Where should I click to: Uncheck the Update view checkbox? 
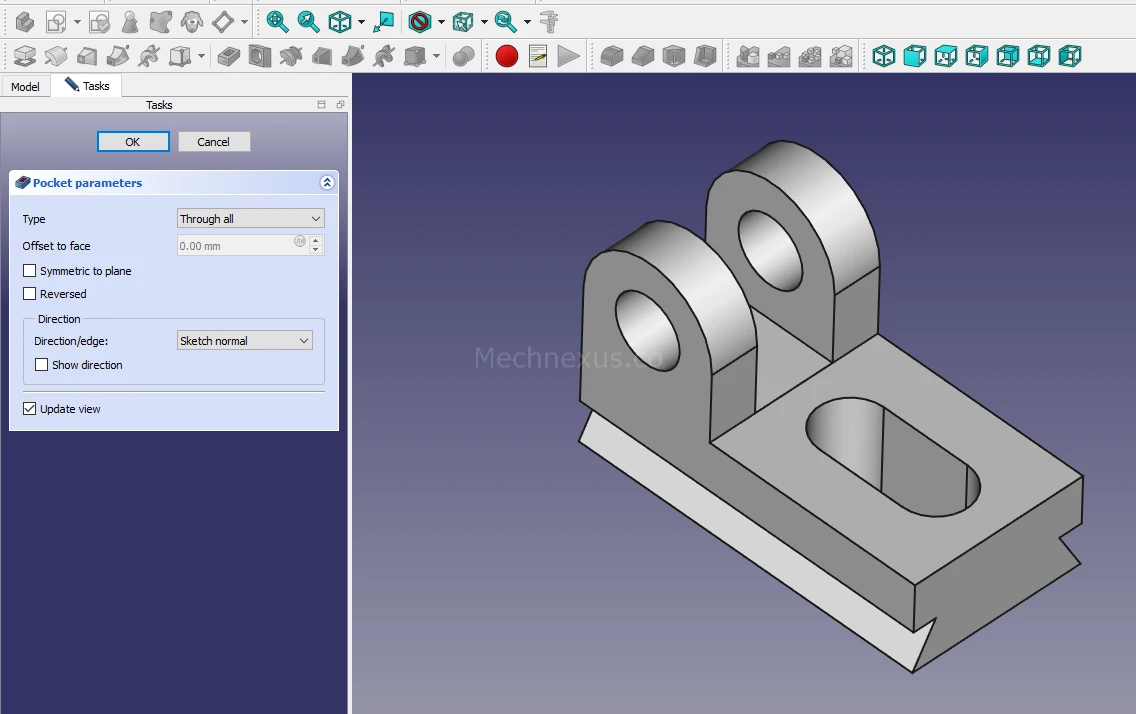tap(30, 409)
